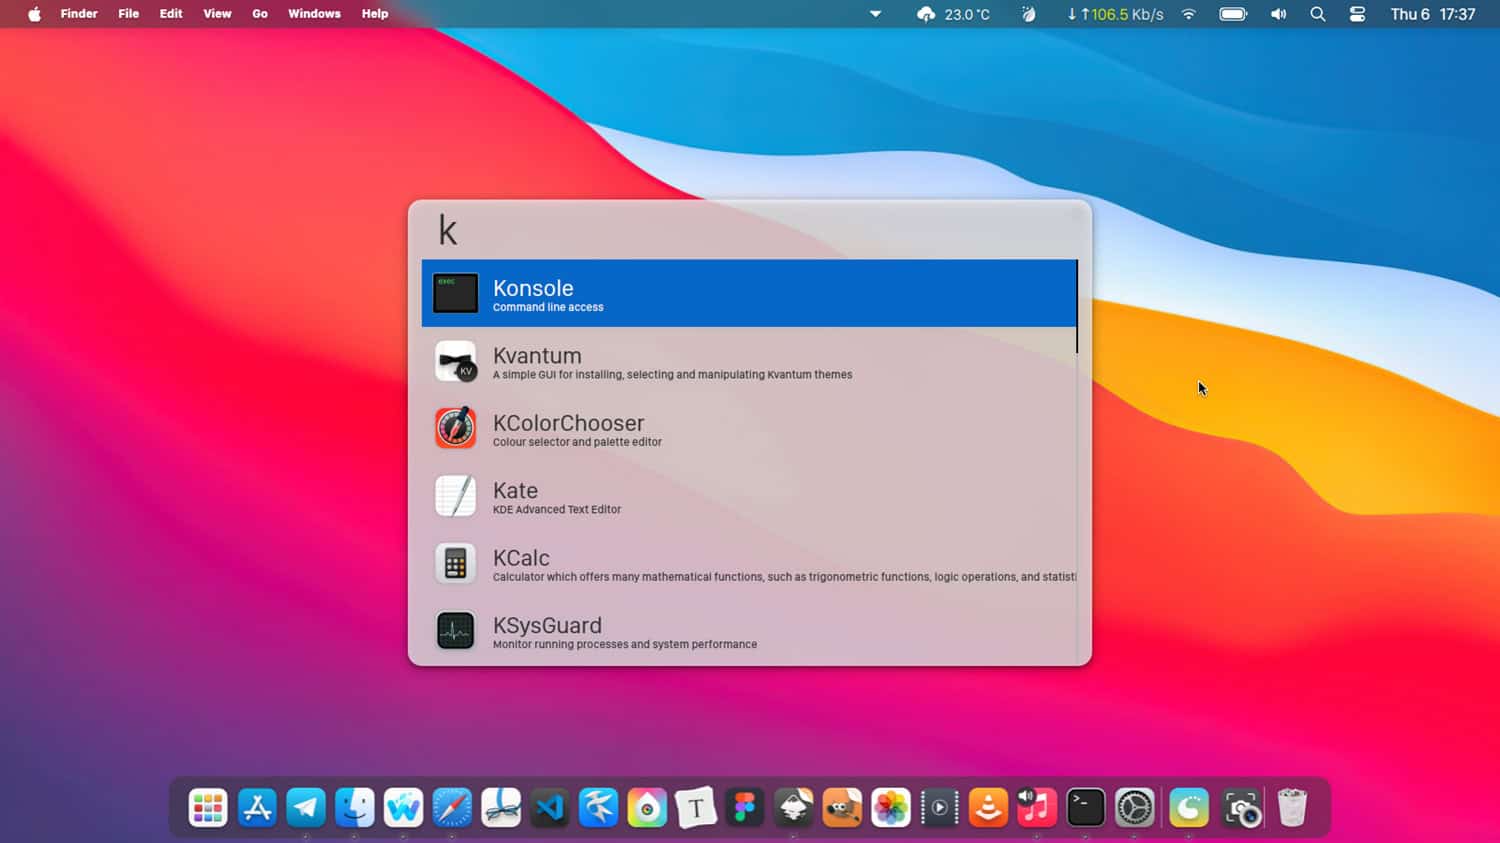
Task: Launch Kate text editor icon
Action: pyautogui.click(x=455, y=496)
